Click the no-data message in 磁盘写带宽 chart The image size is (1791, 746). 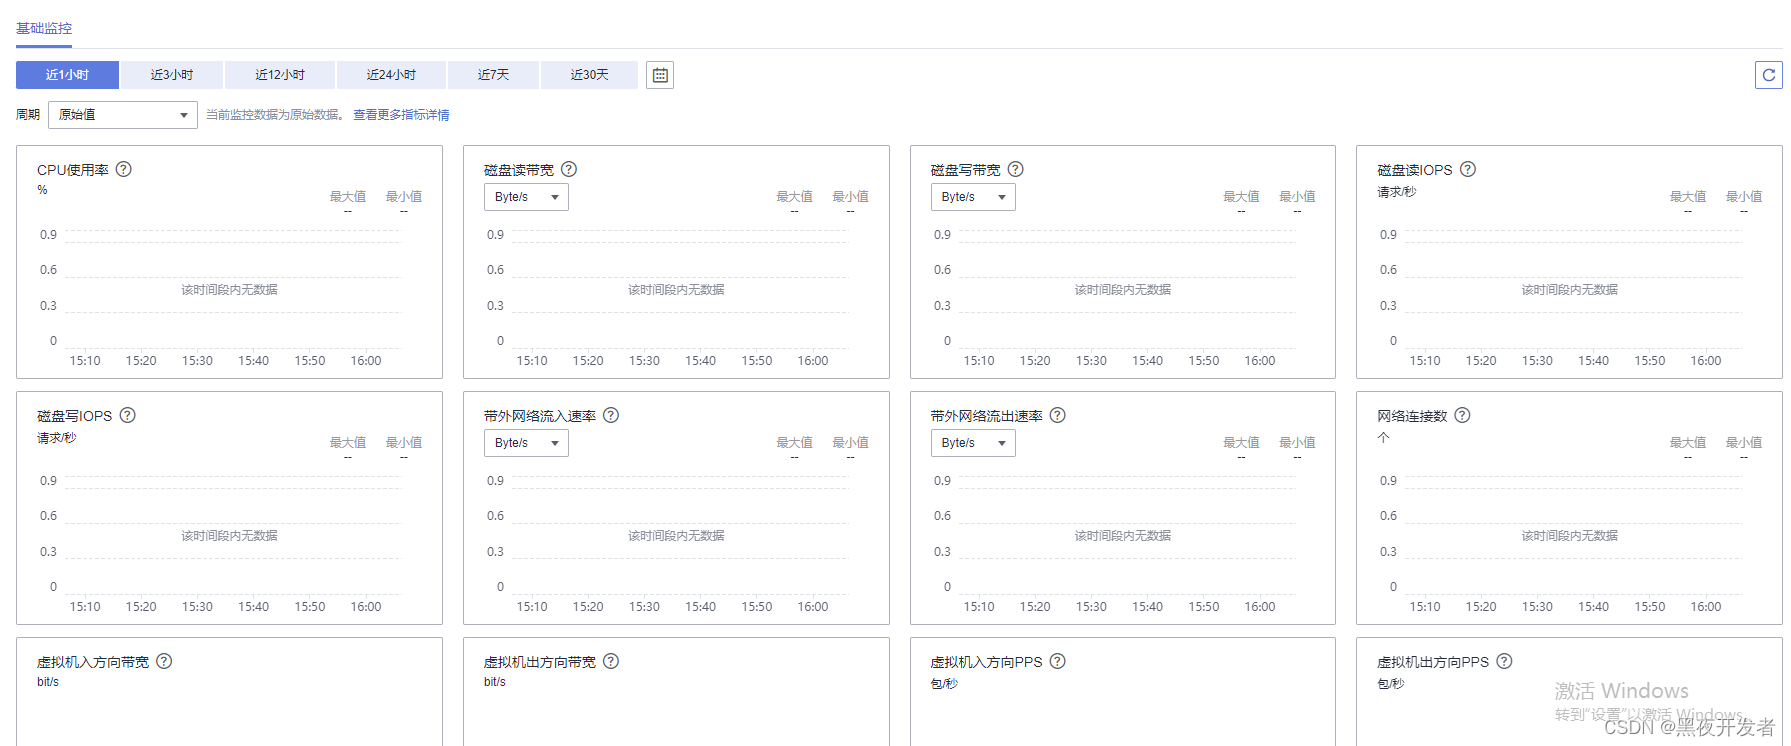(1123, 290)
